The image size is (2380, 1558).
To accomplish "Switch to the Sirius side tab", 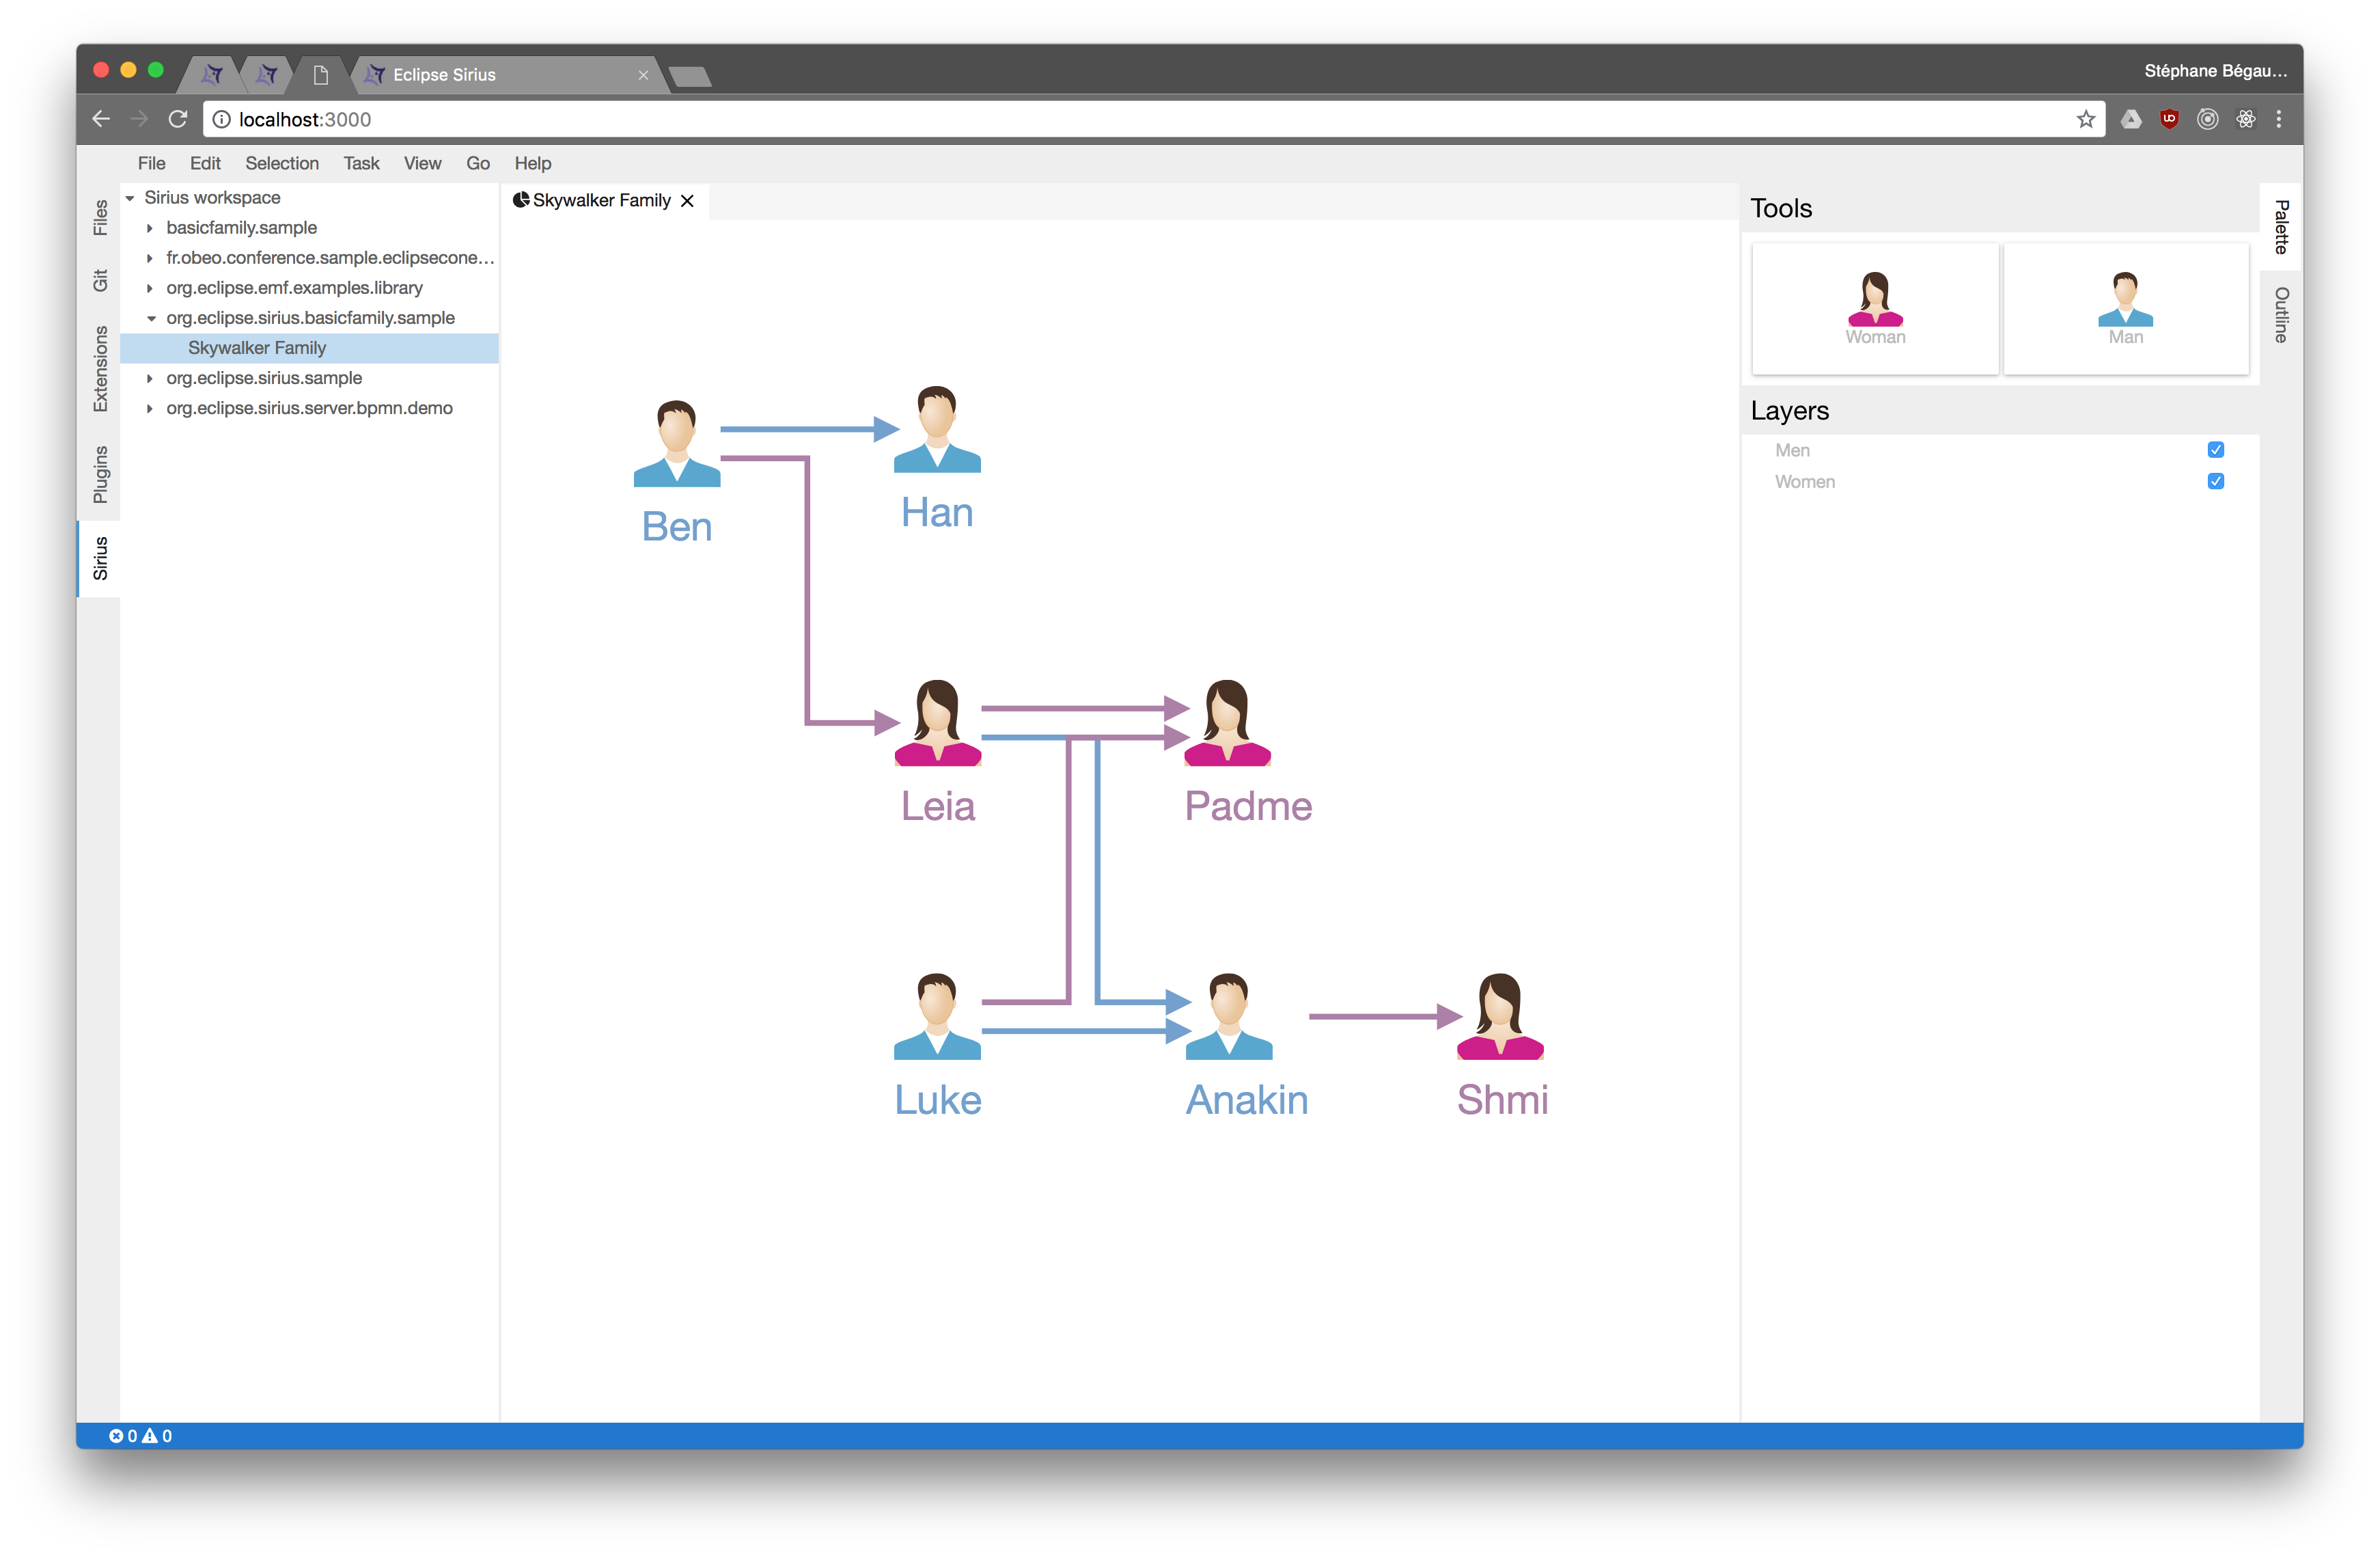I will click(x=100, y=558).
